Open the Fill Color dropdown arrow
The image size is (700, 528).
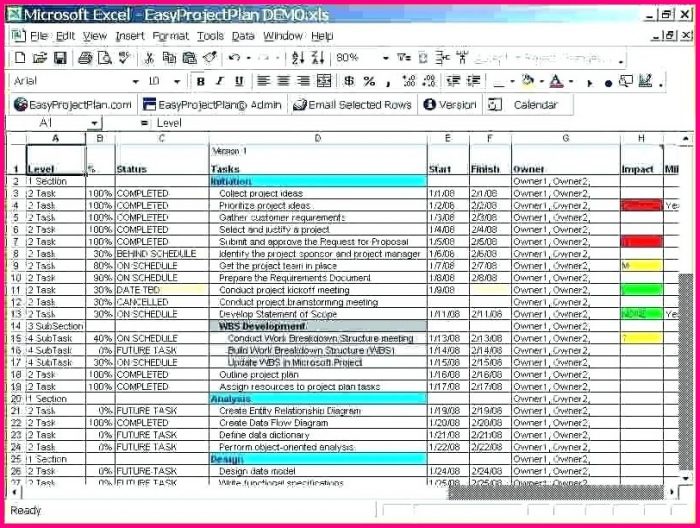coord(541,82)
